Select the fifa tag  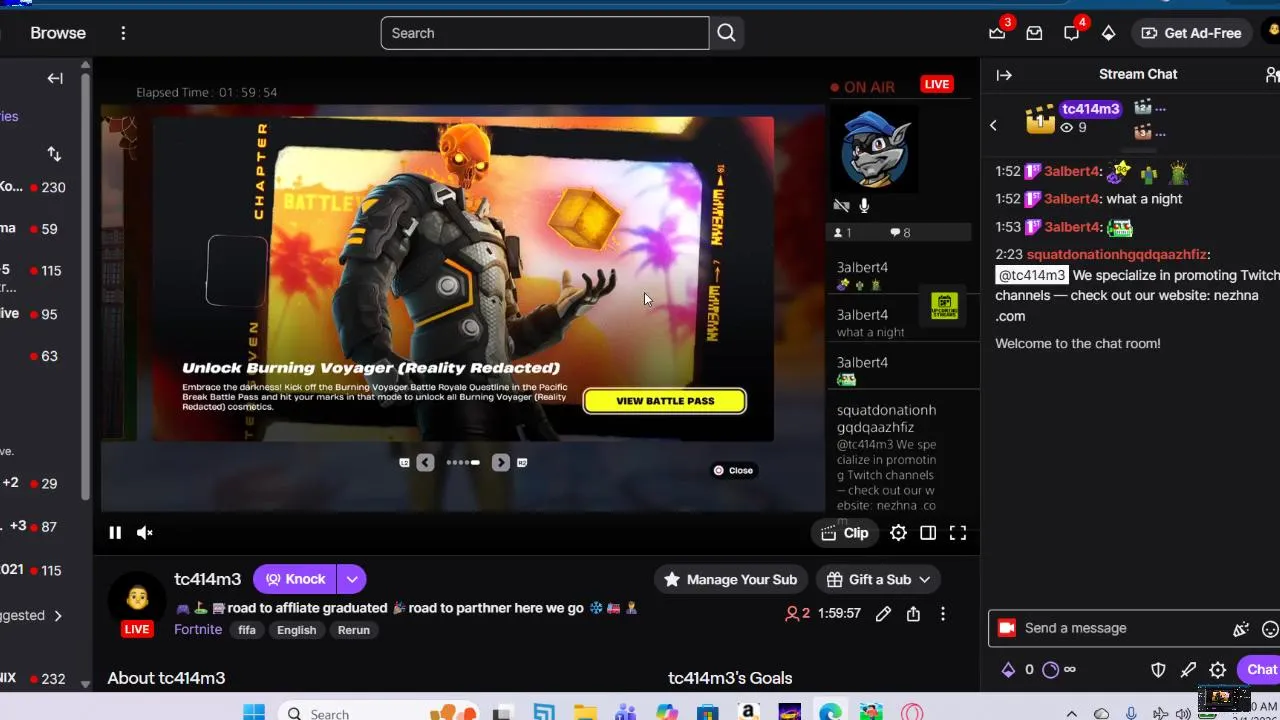click(x=247, y=630)
